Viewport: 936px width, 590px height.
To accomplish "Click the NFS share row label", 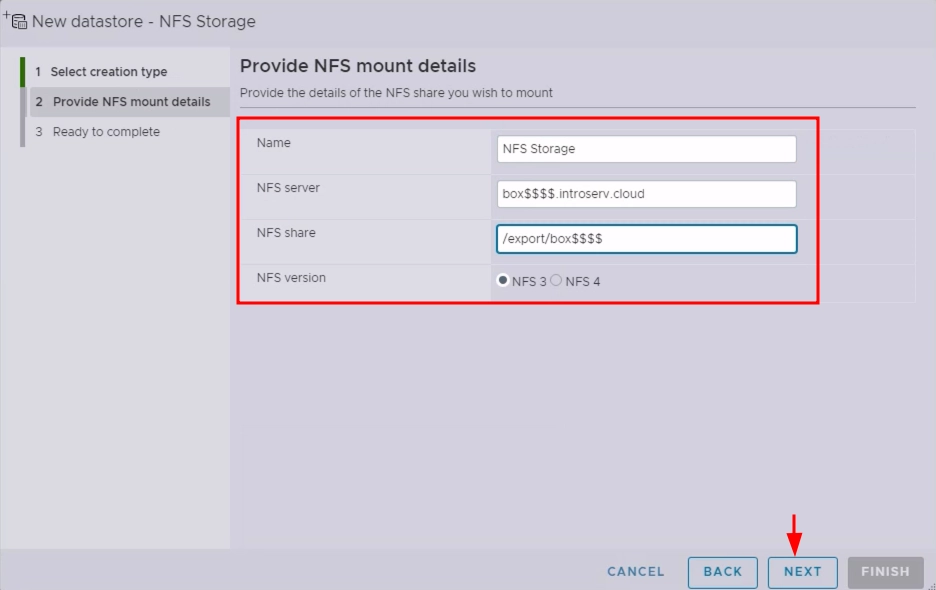I will pos(286,233).
